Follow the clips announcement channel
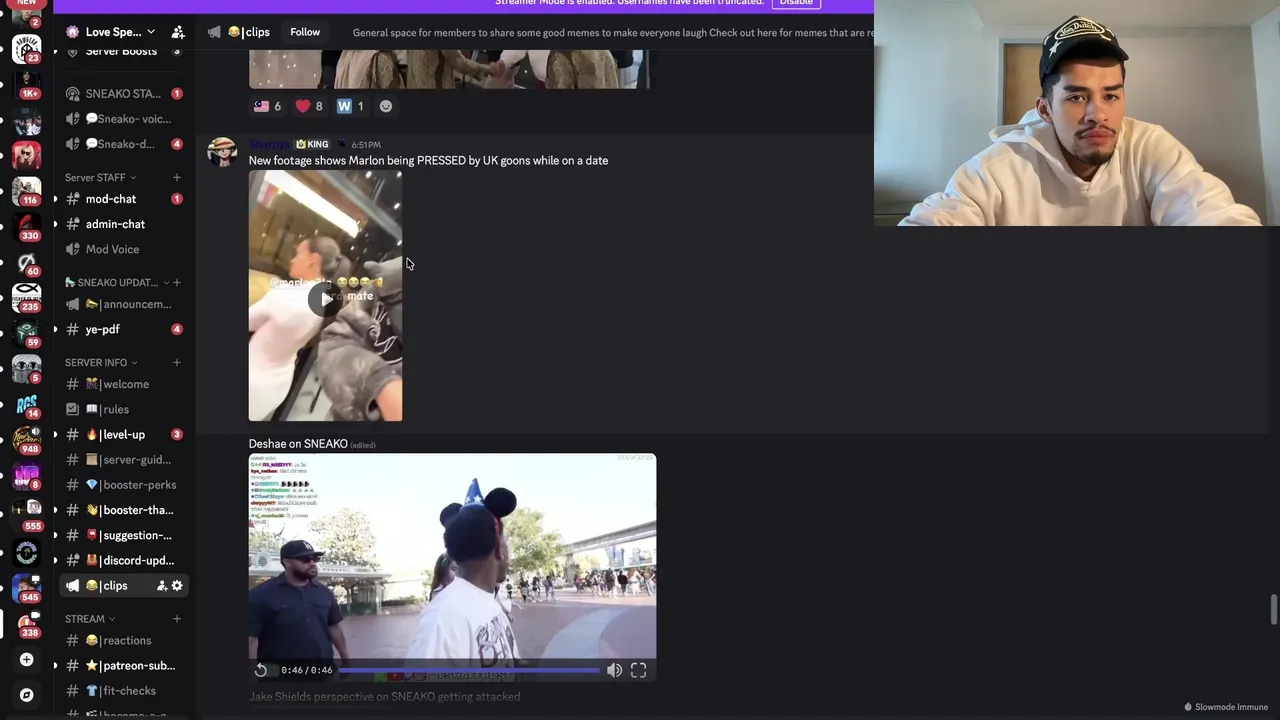Image resolution: width=1280 pixels, height=720 pixels. (x=305, y=32)
